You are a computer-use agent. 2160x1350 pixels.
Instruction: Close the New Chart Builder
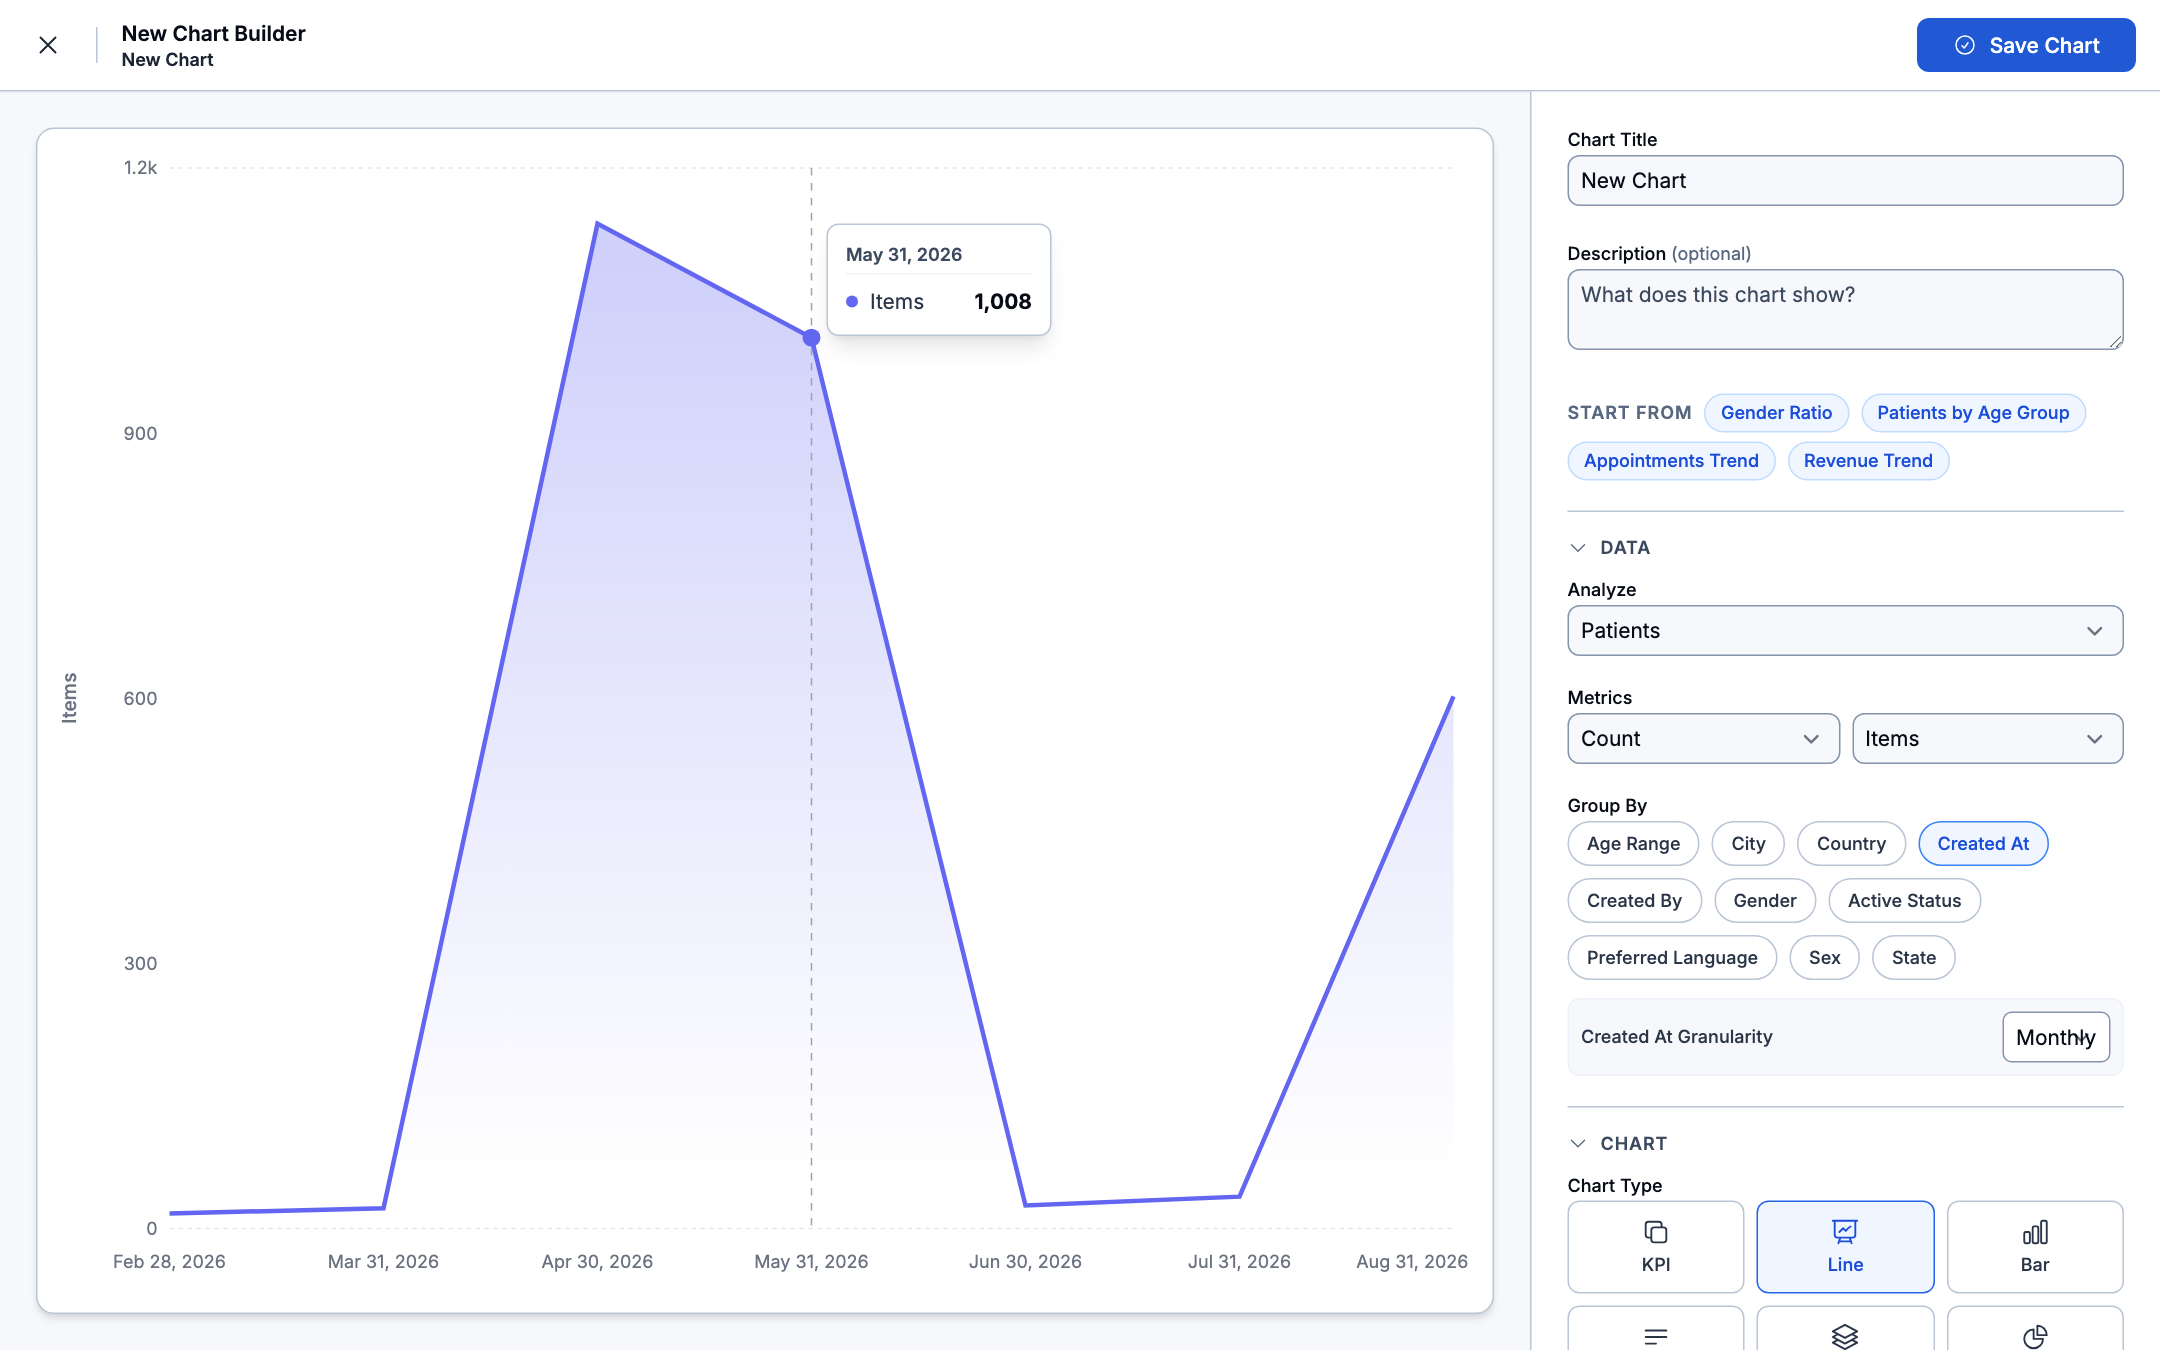click(x=48, y=45)
